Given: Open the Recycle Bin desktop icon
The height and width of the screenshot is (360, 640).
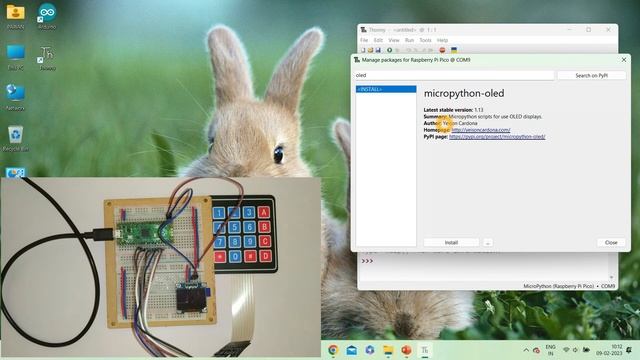Looking at the screenshot, I should [16, 138].
